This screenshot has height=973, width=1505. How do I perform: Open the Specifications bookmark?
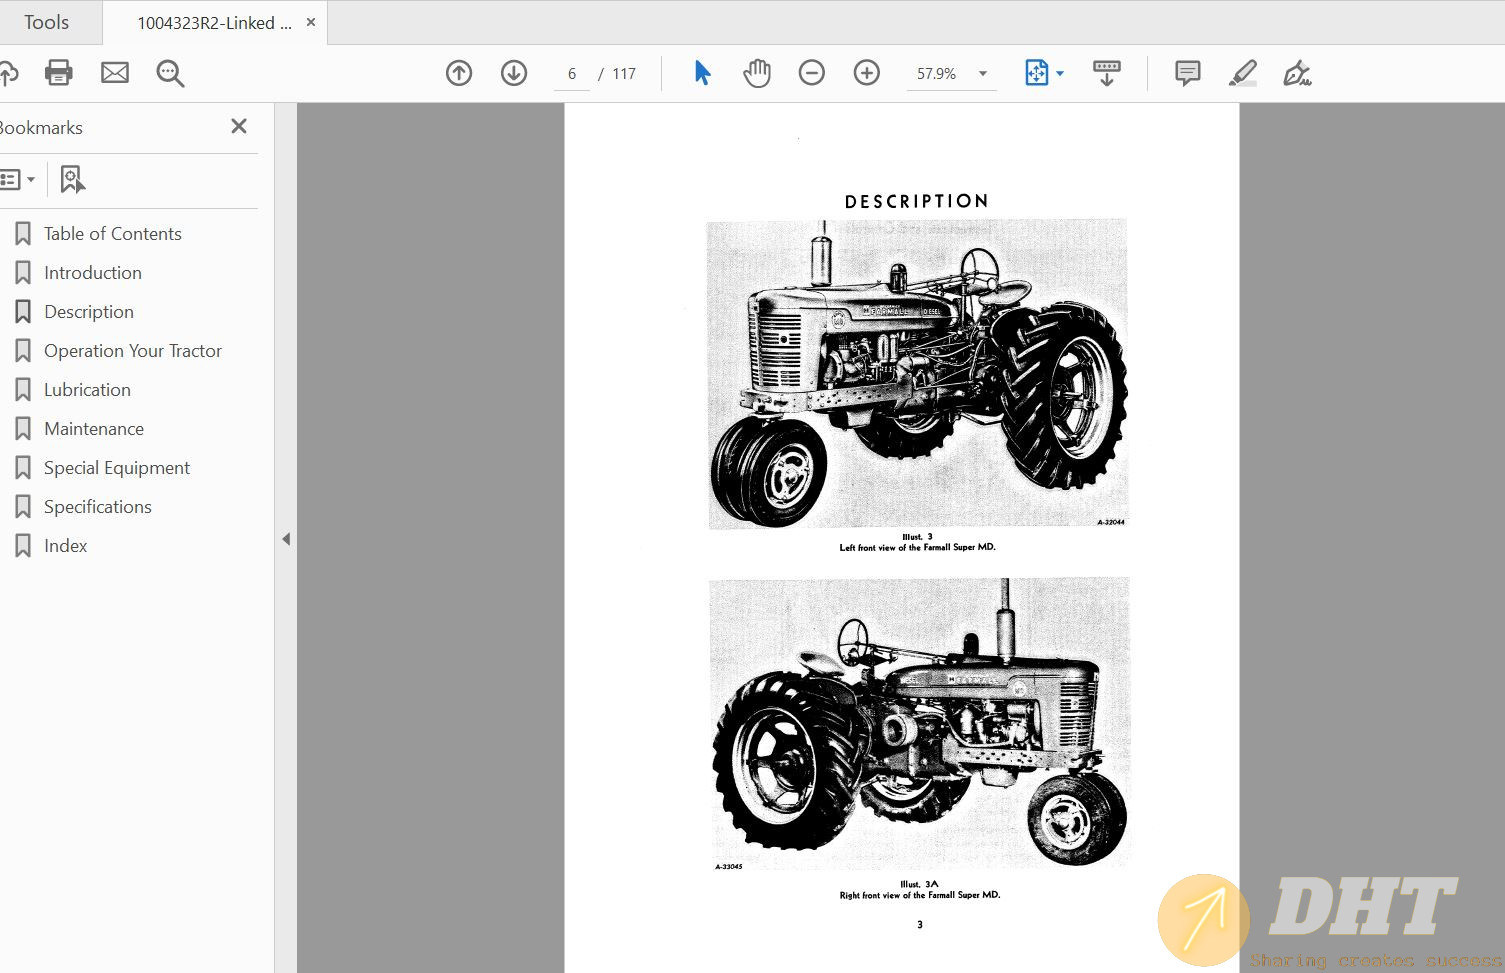(x=97, y=507)
